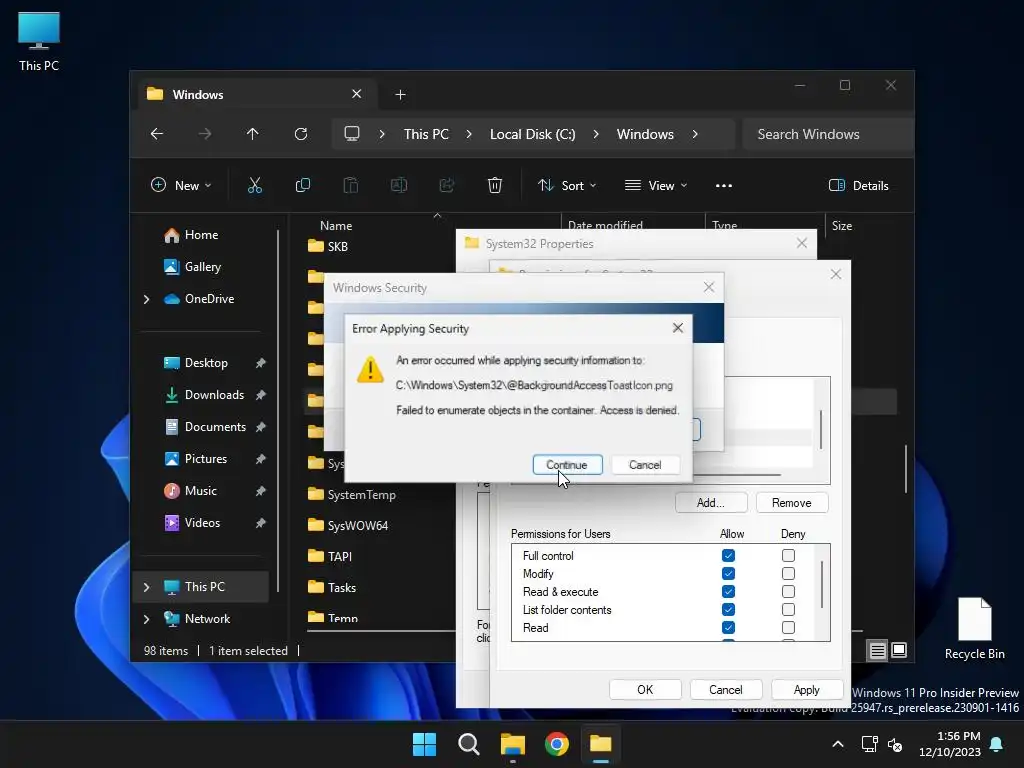Refresh the Windows folder view
The image size is (1024, 768).
(x=301, y=134)
